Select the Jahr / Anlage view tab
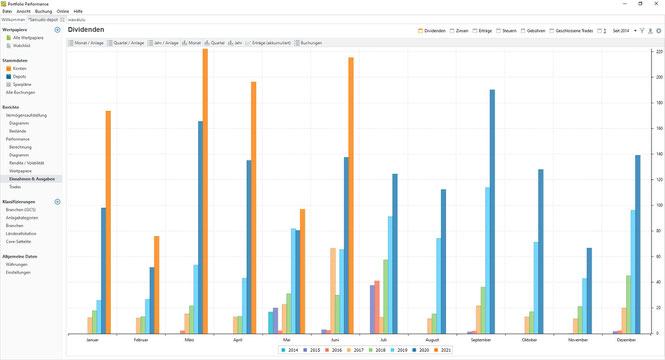 point(163,43)
